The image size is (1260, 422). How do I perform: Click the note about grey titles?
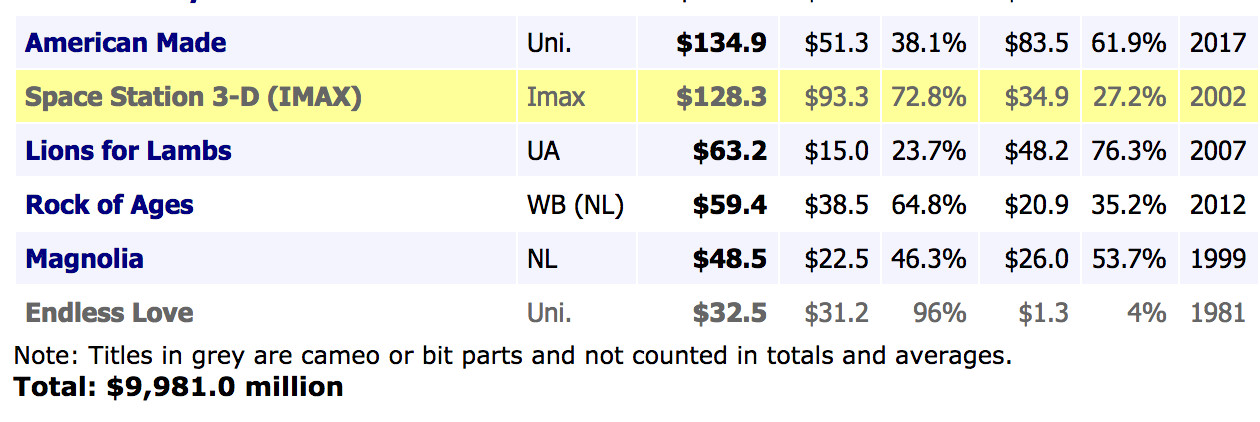(513, 354)
